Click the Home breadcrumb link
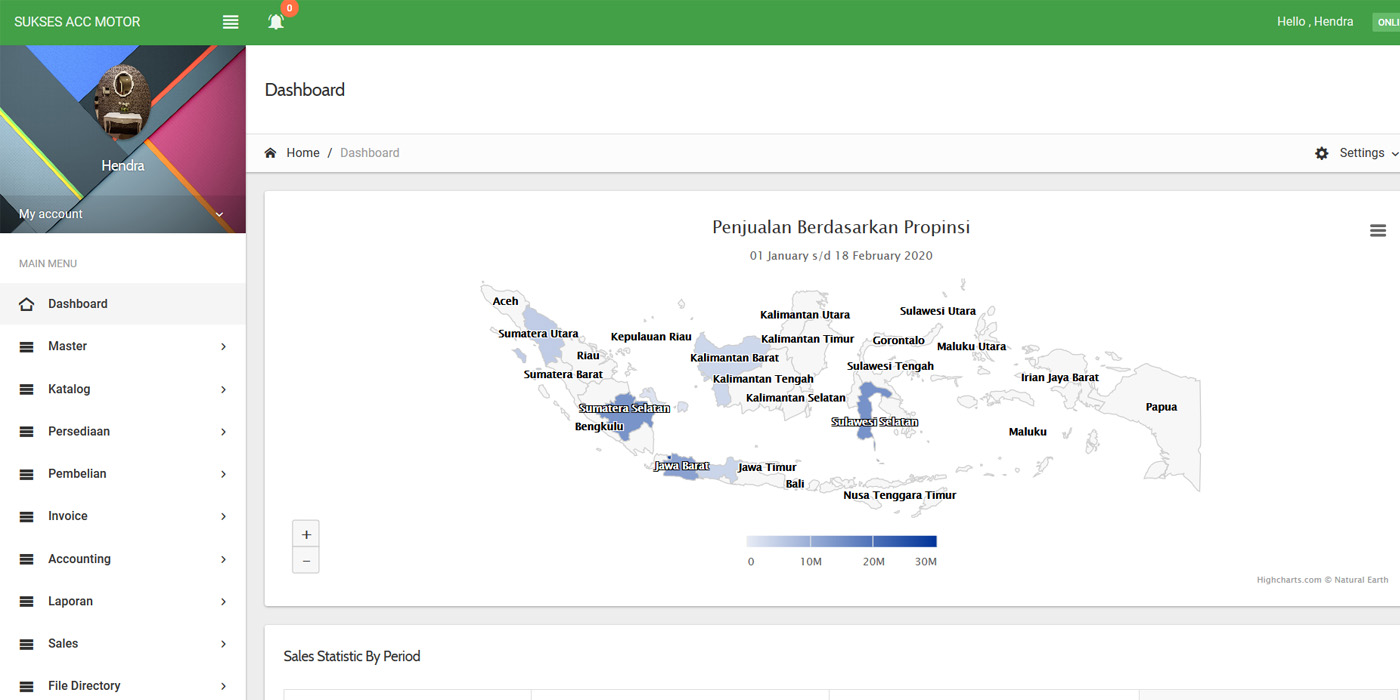Viewport: 1400px width, 700px height. tap(303, 153)
